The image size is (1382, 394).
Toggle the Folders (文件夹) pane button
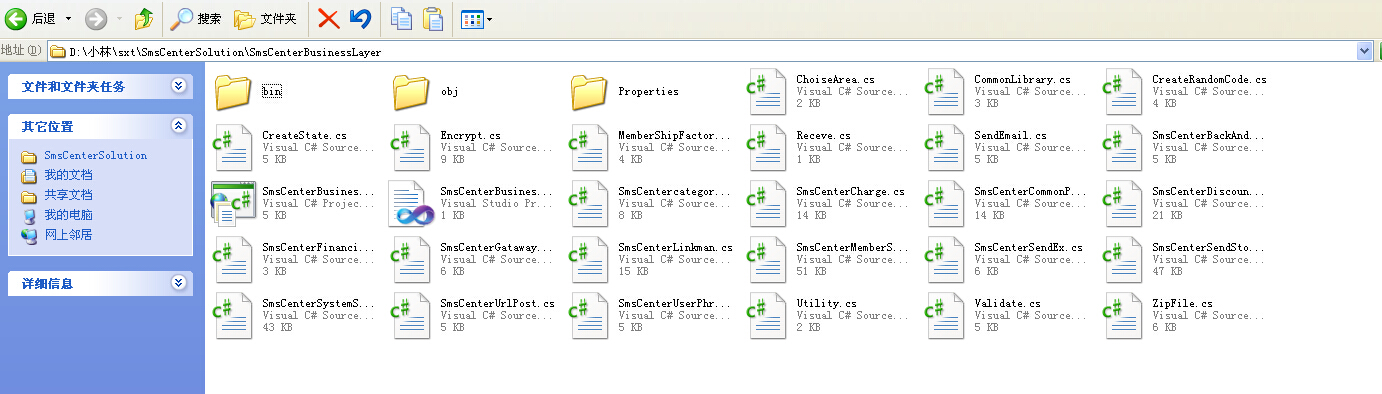[x=266, y=18]
